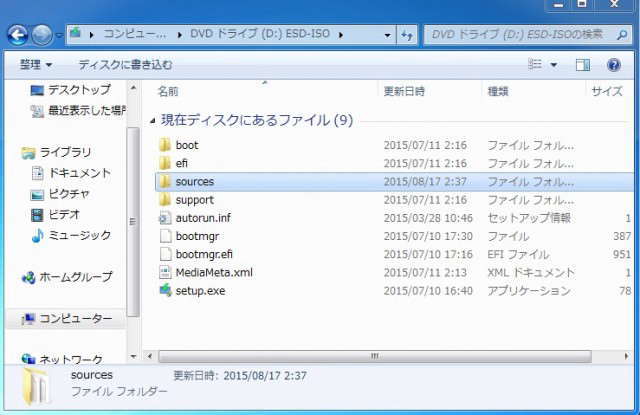This screenshot has width=640, height=415.
Task: Open Help with the question mark icon
Action: click(614, 64)
